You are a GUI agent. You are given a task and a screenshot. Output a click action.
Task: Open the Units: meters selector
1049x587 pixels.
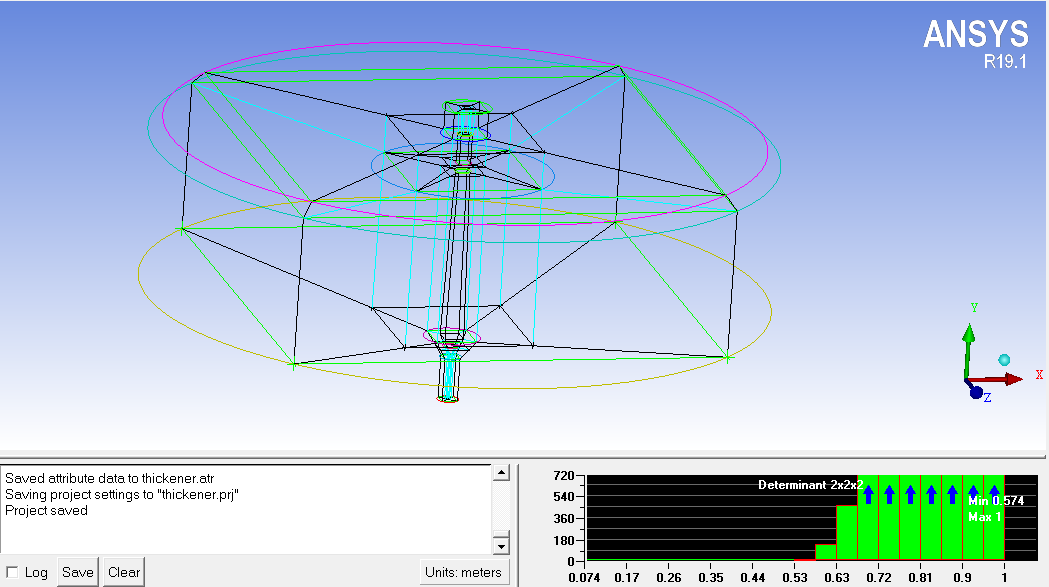[x=466, y=572]
